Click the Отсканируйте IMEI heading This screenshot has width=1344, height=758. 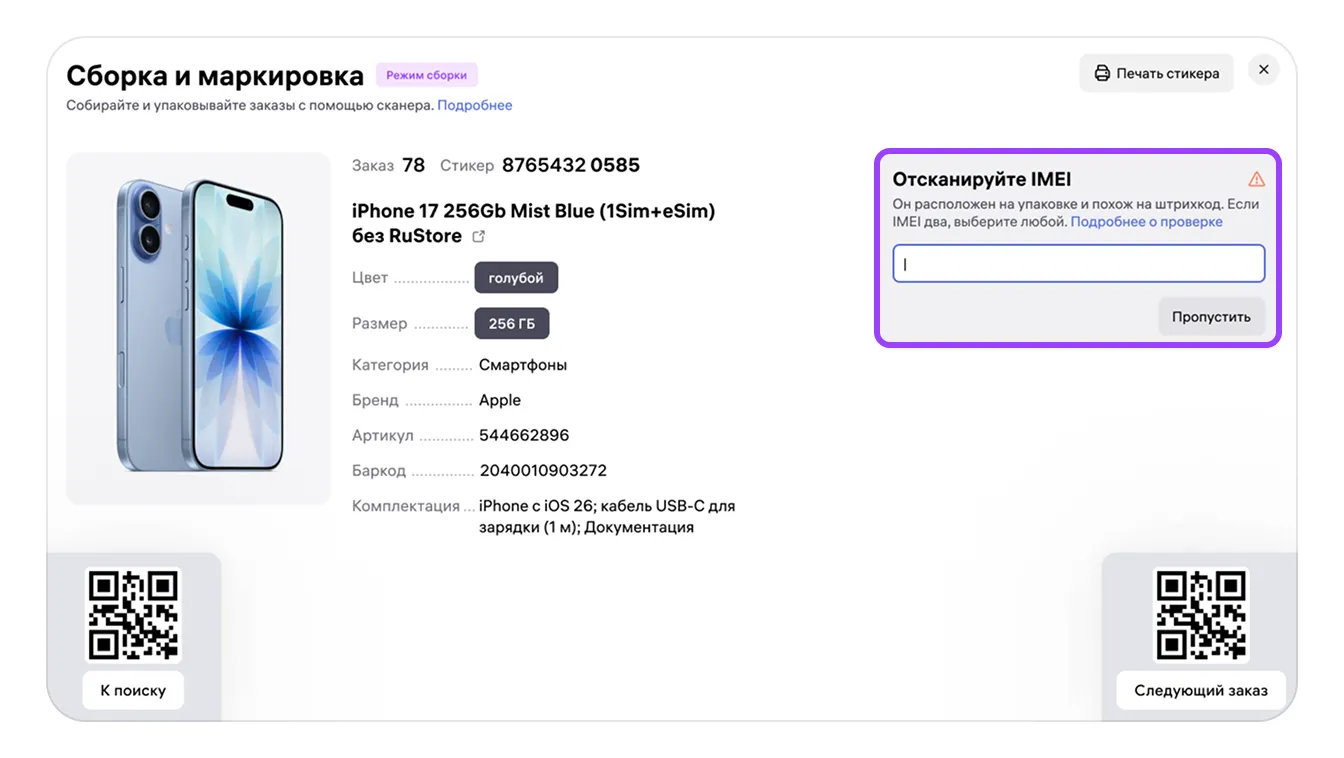982,180
